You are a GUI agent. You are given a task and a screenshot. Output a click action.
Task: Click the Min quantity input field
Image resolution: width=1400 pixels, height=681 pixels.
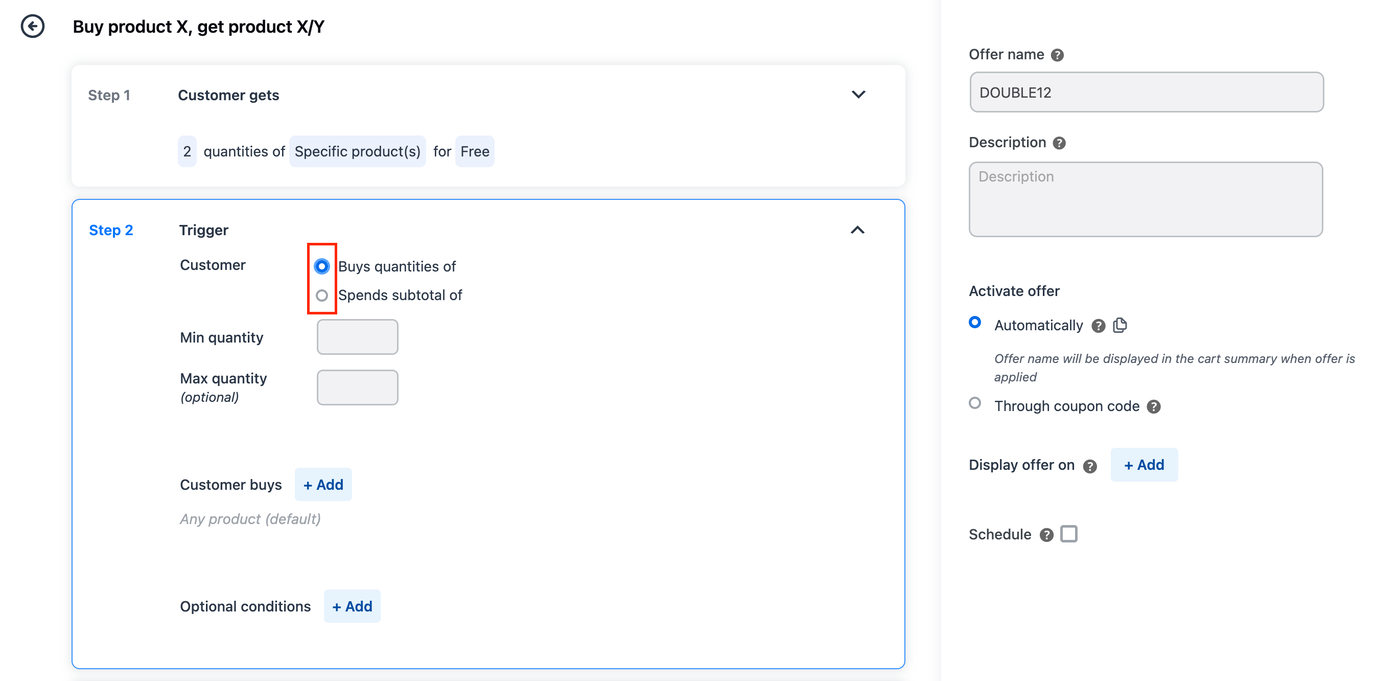(x=357, y=337)
